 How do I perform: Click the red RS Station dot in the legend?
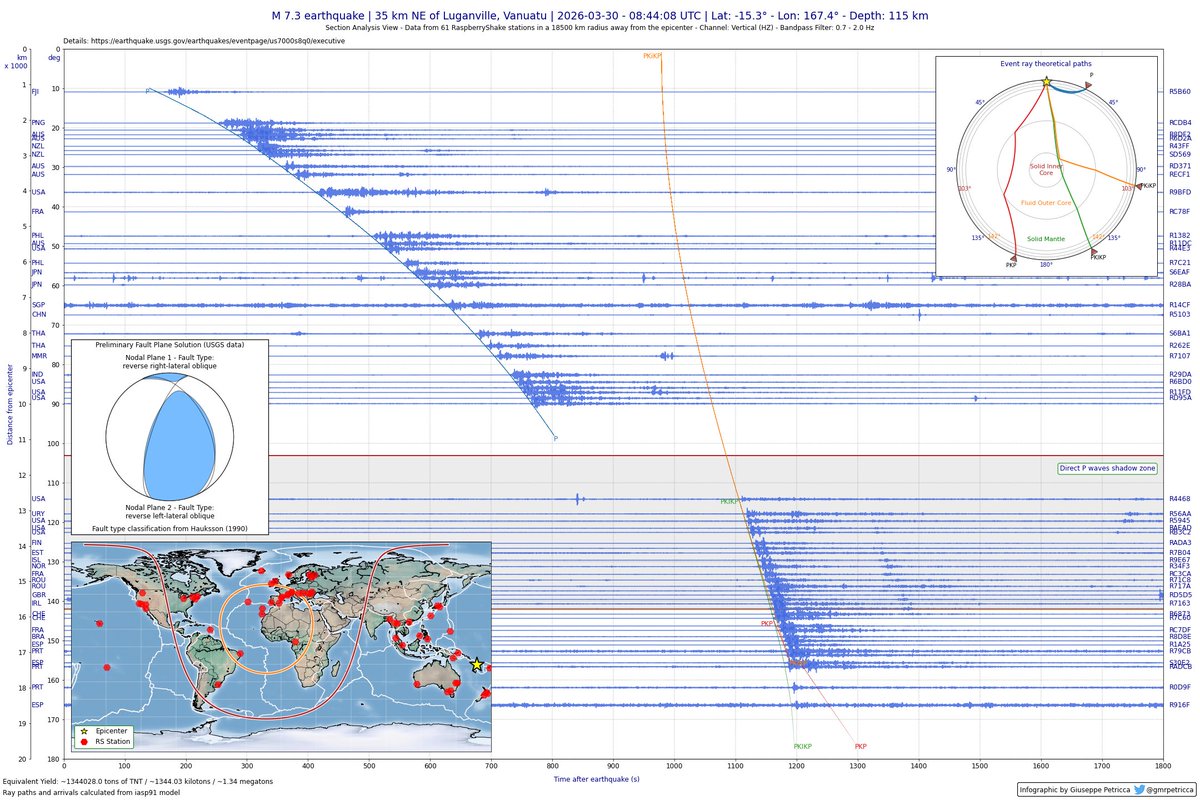84,742
